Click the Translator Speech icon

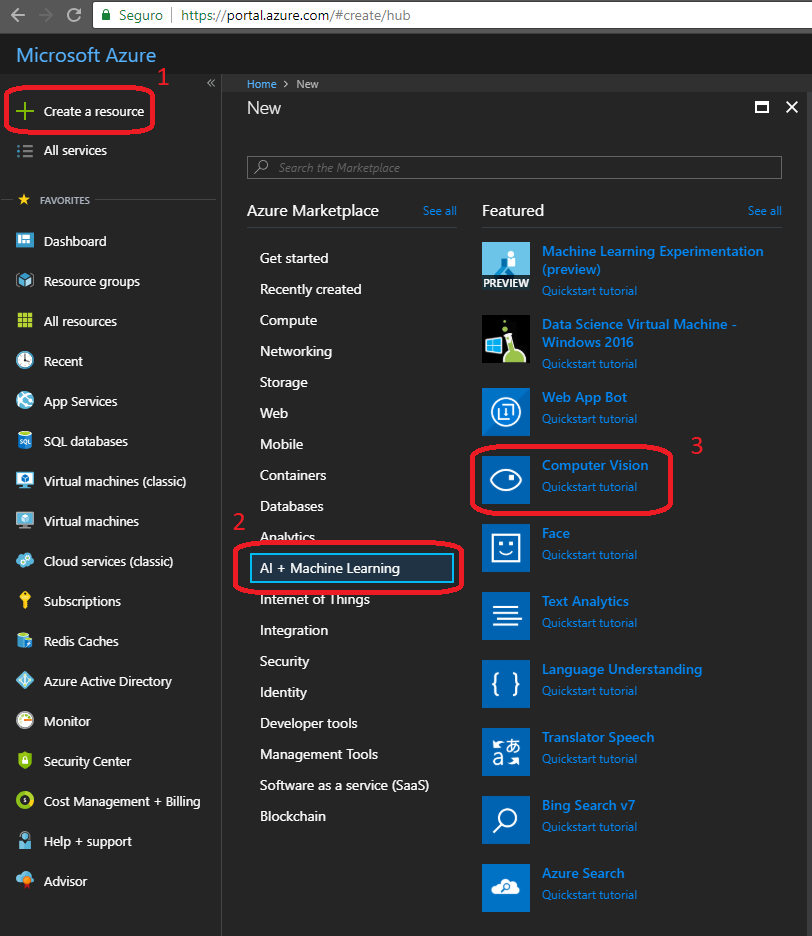tap(505, 752)
